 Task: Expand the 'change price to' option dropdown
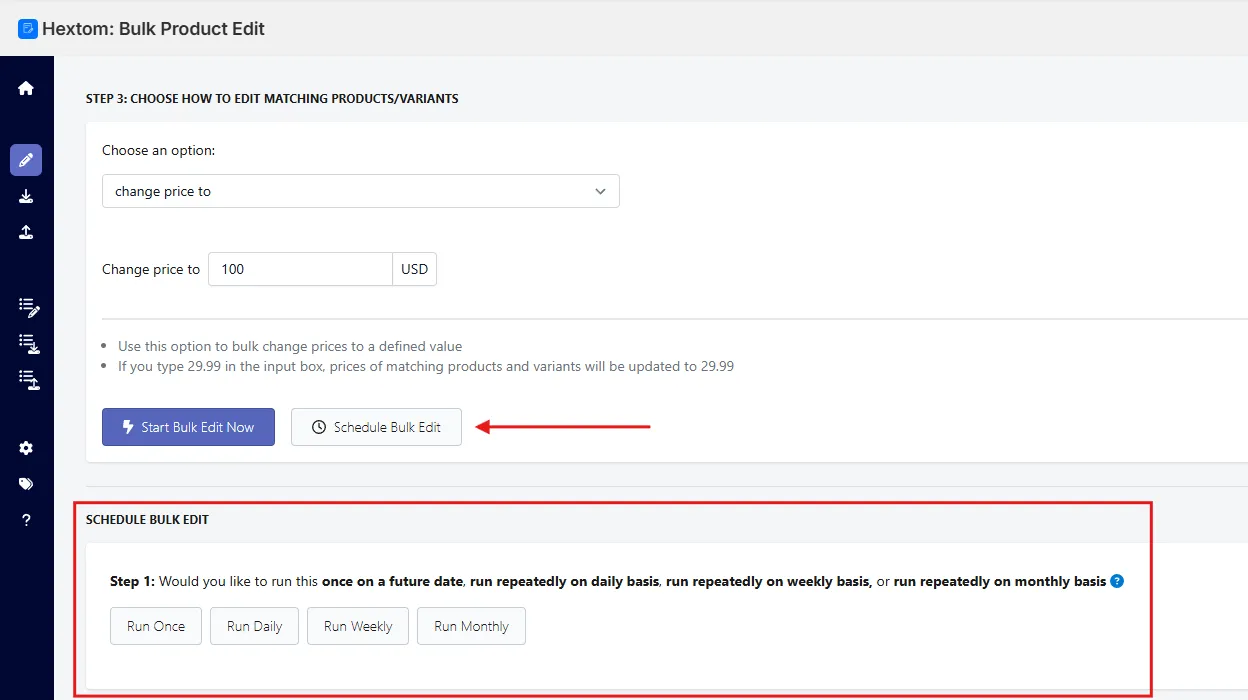361,191
